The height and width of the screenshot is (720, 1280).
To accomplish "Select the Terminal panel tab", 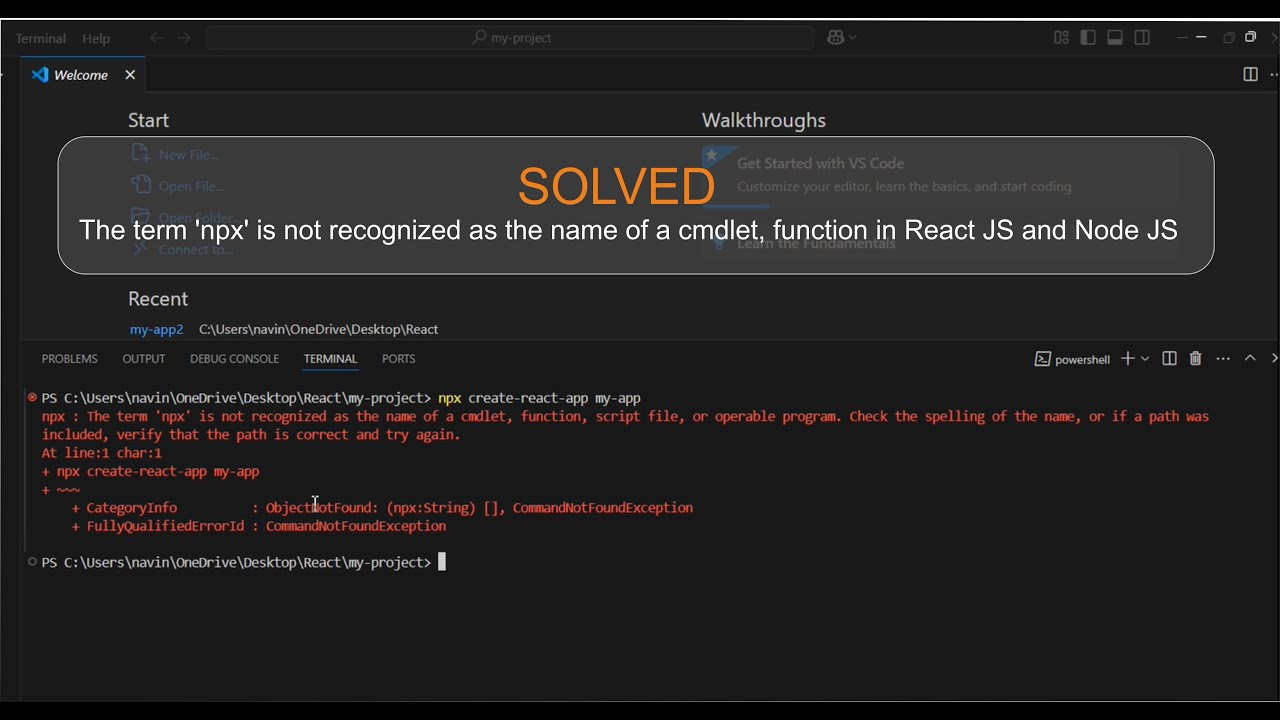I will point(330,359).
